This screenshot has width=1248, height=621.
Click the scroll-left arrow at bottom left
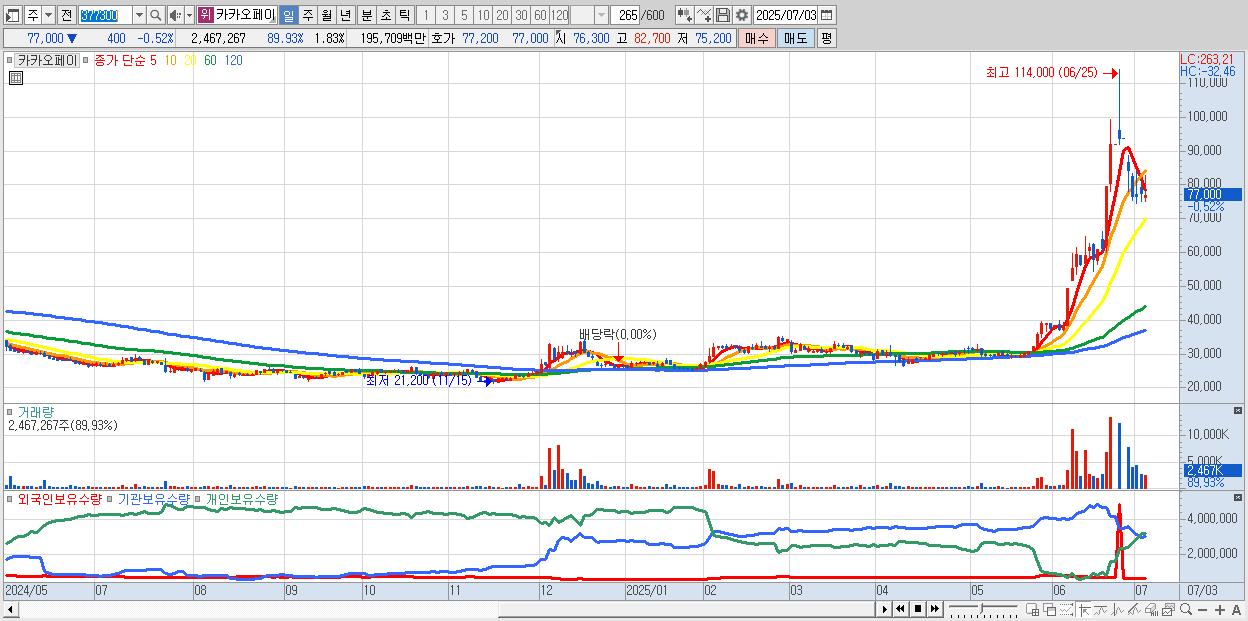point(11,609)
